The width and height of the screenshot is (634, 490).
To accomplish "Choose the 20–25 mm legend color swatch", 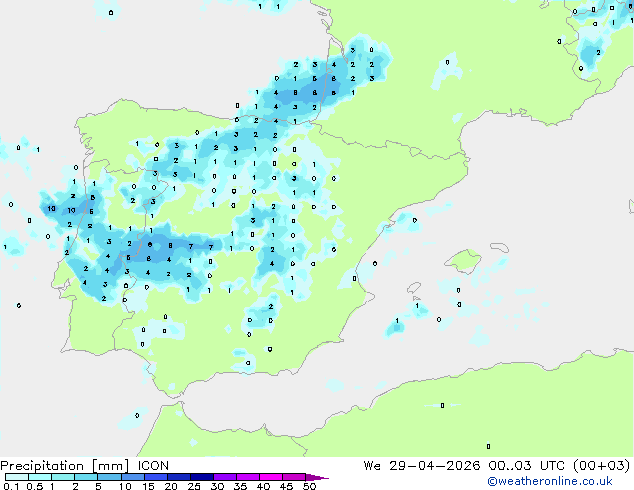I will [x=179, y=477].
